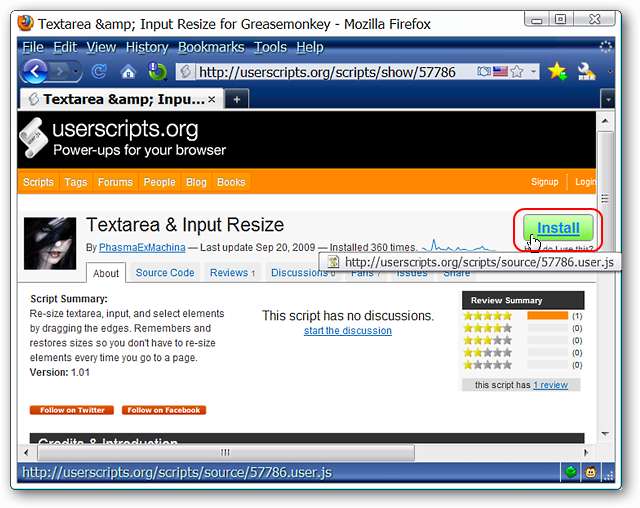Click the Signup link

point(544,182)
